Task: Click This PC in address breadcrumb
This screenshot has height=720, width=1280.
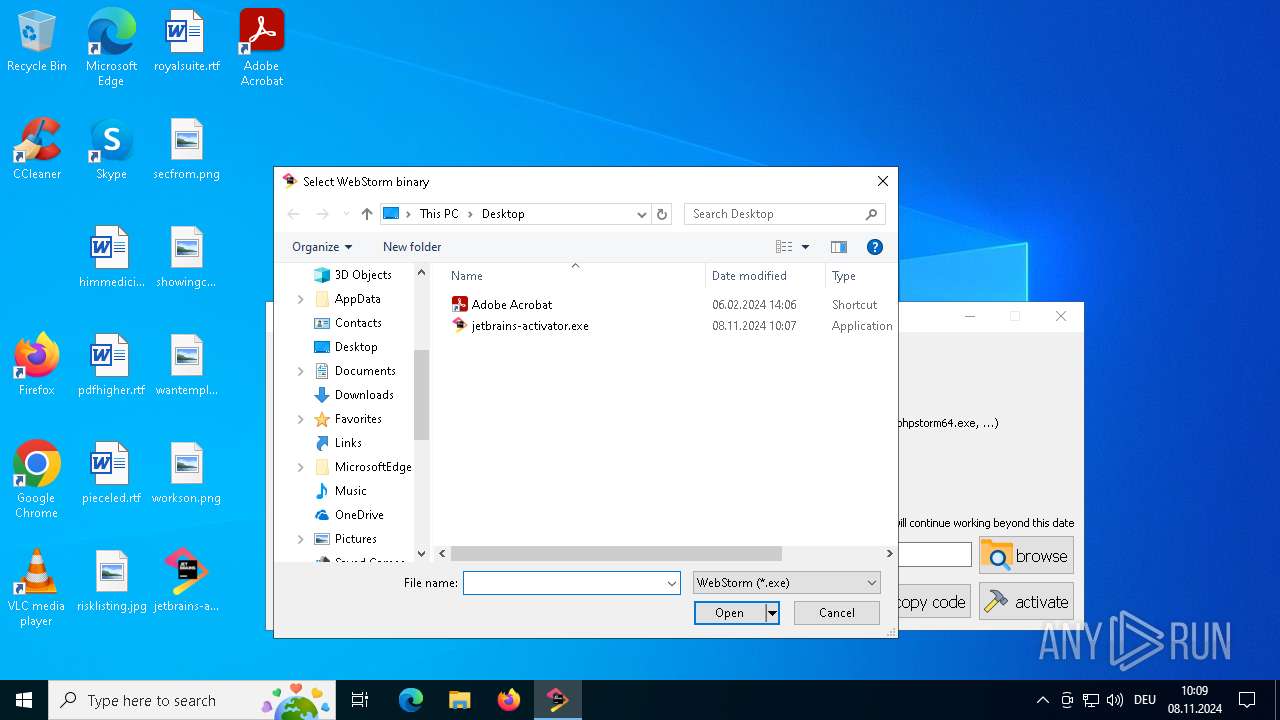Action: [439, 214]
